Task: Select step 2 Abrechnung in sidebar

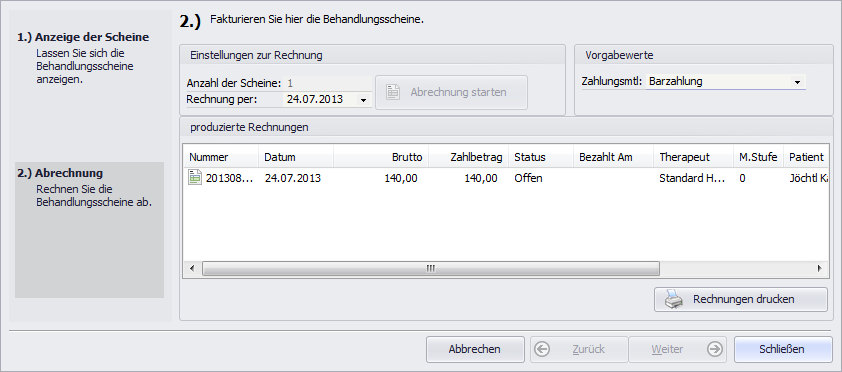Action: point(89,230)
